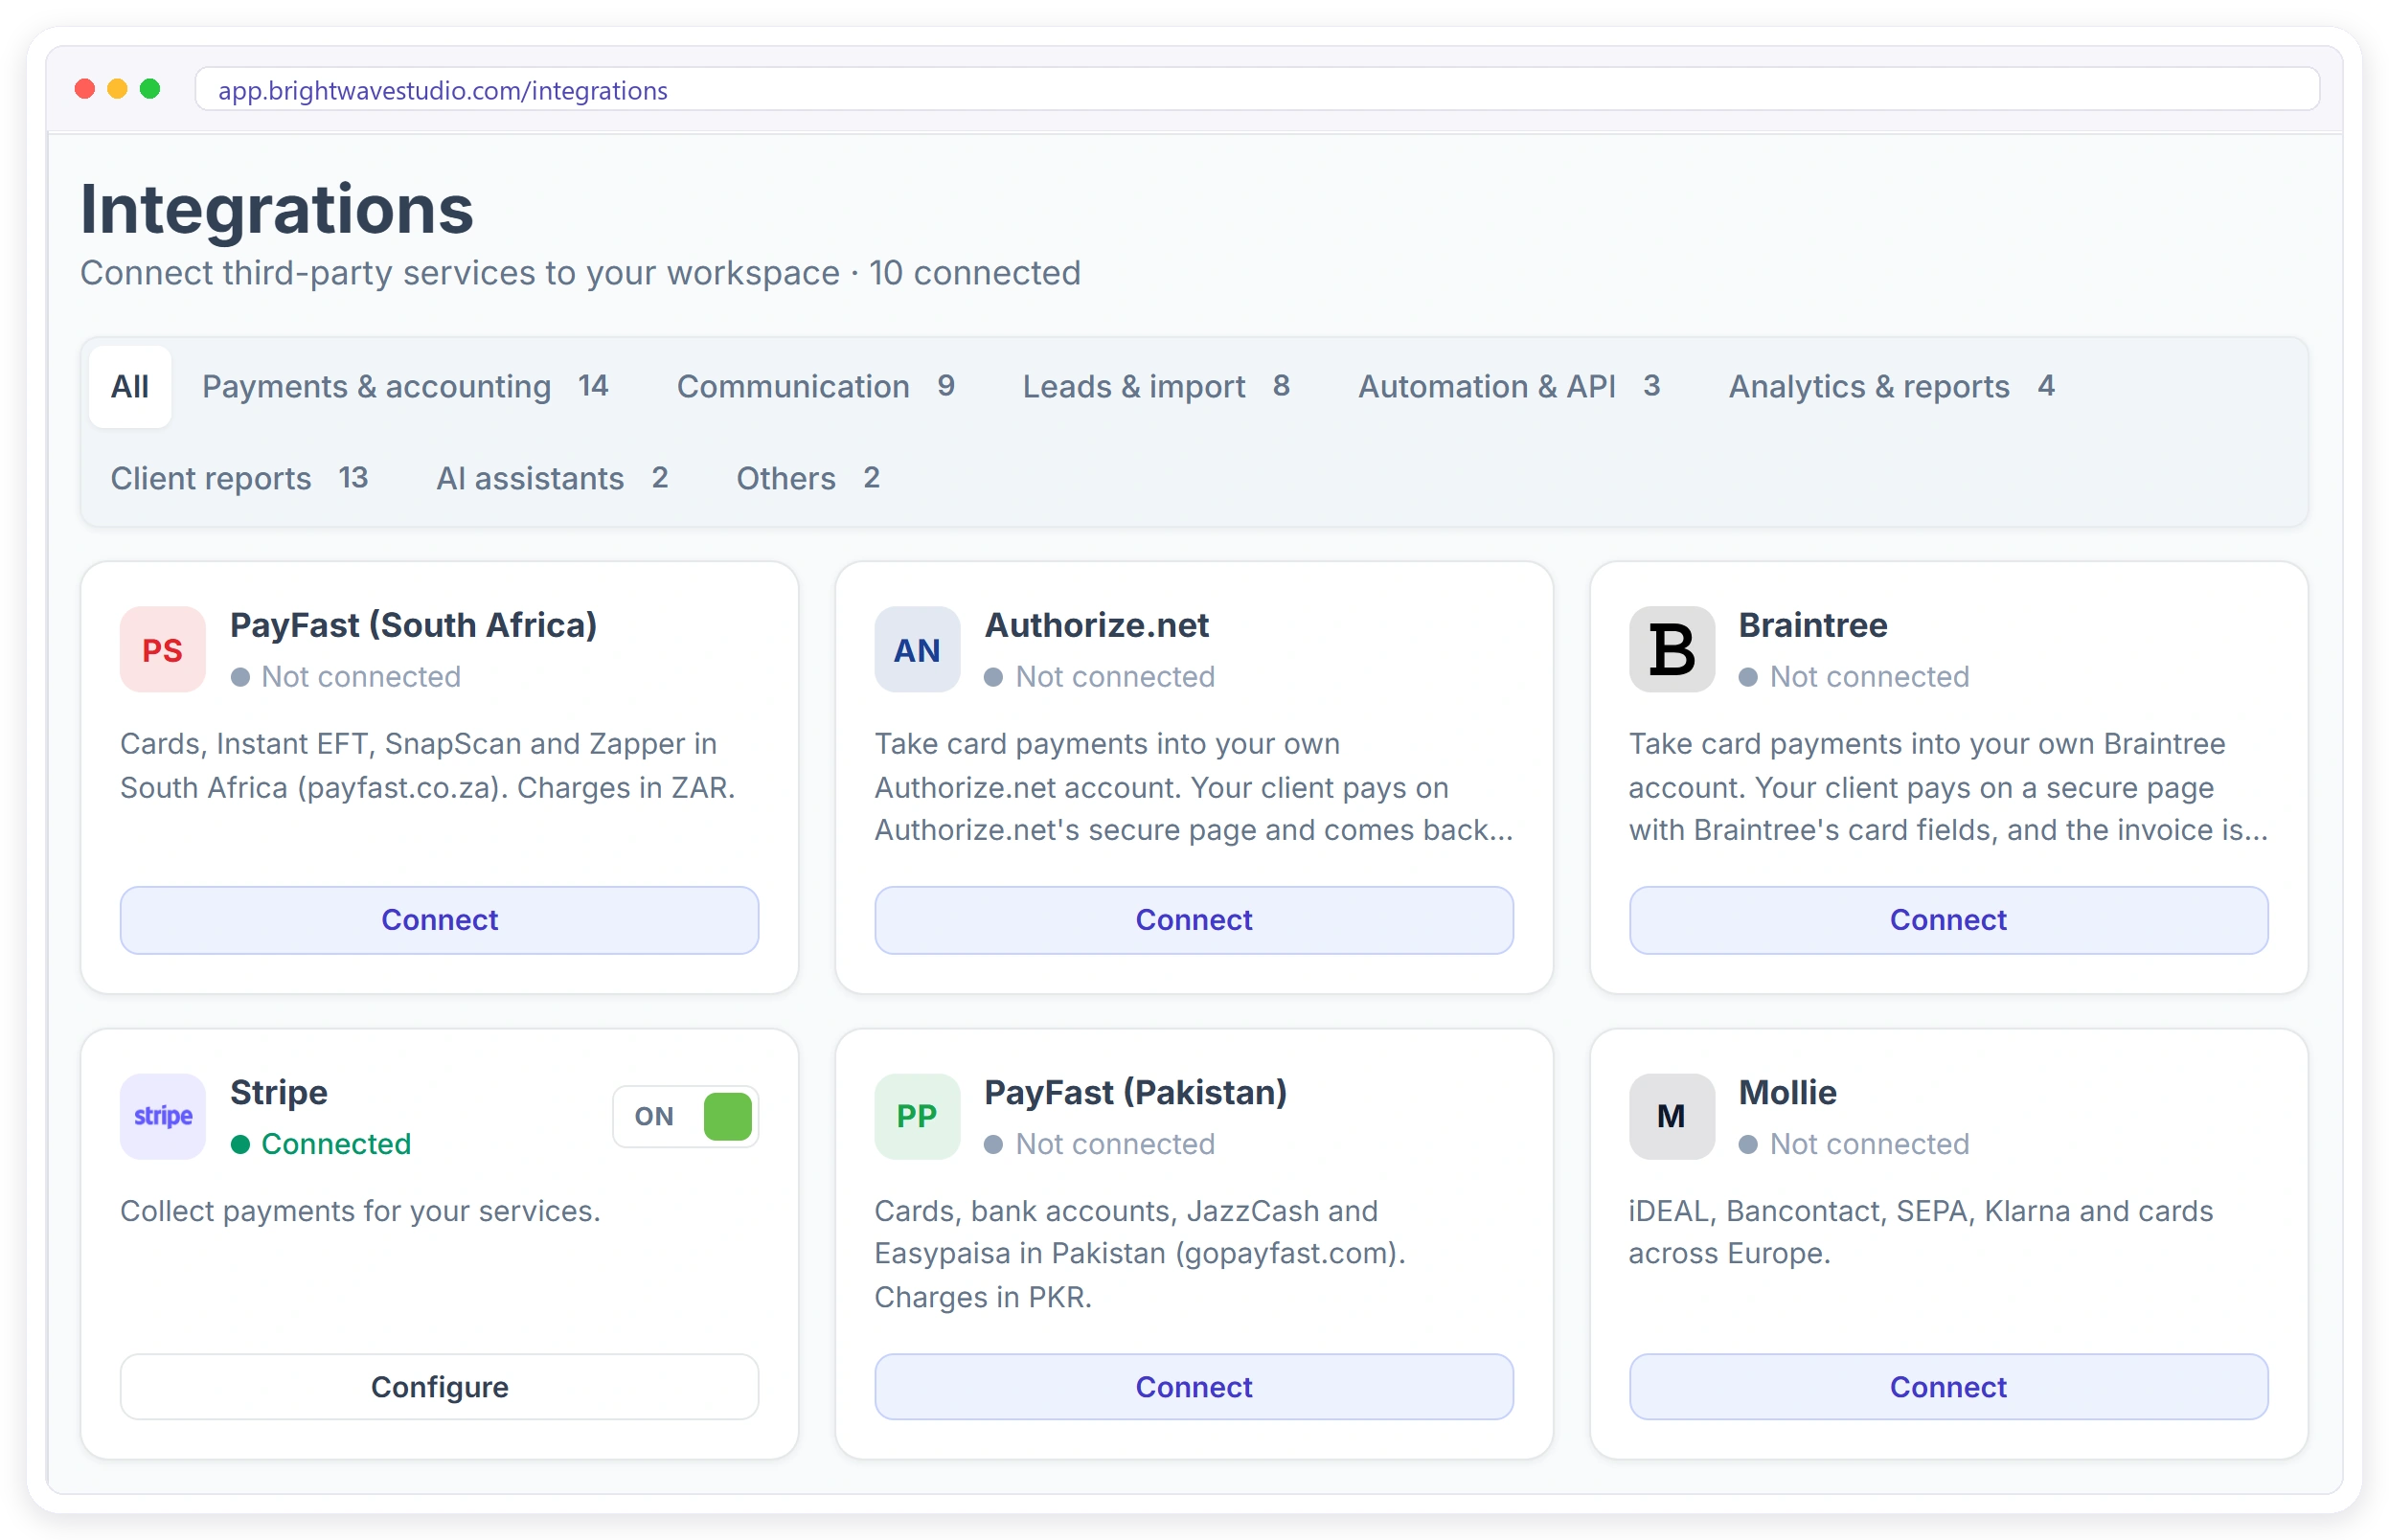Click the Braintree B logo icon

coord(1671,650)
